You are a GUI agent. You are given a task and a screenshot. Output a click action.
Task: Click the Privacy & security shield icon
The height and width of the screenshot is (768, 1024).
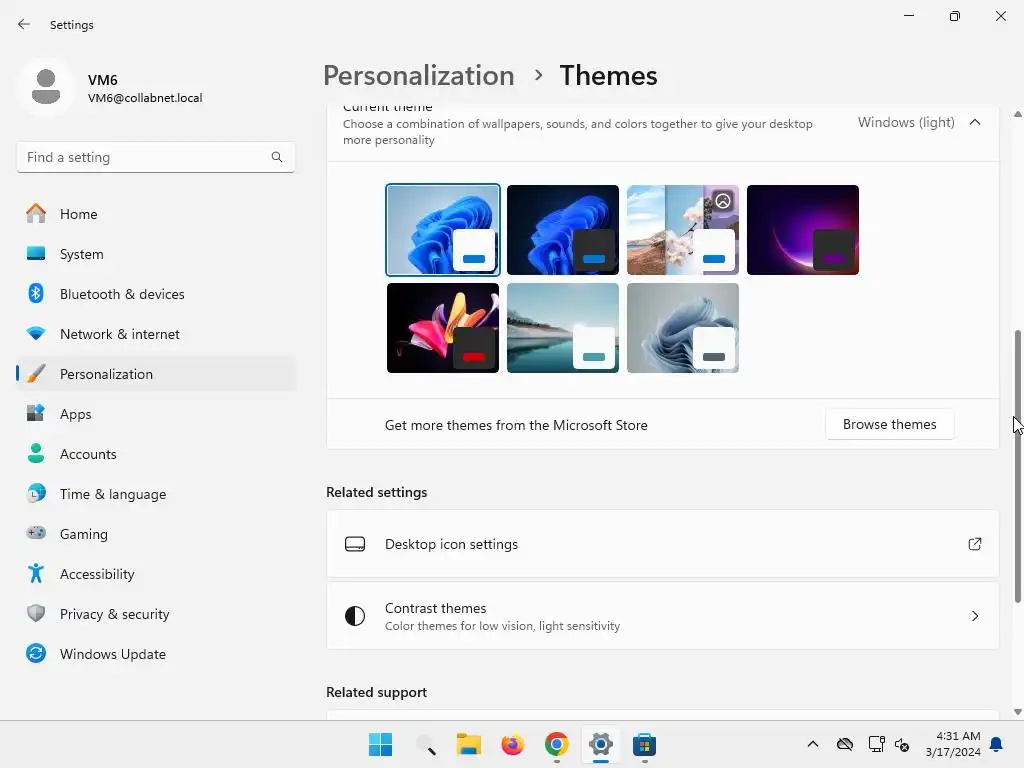click(36, 613)
